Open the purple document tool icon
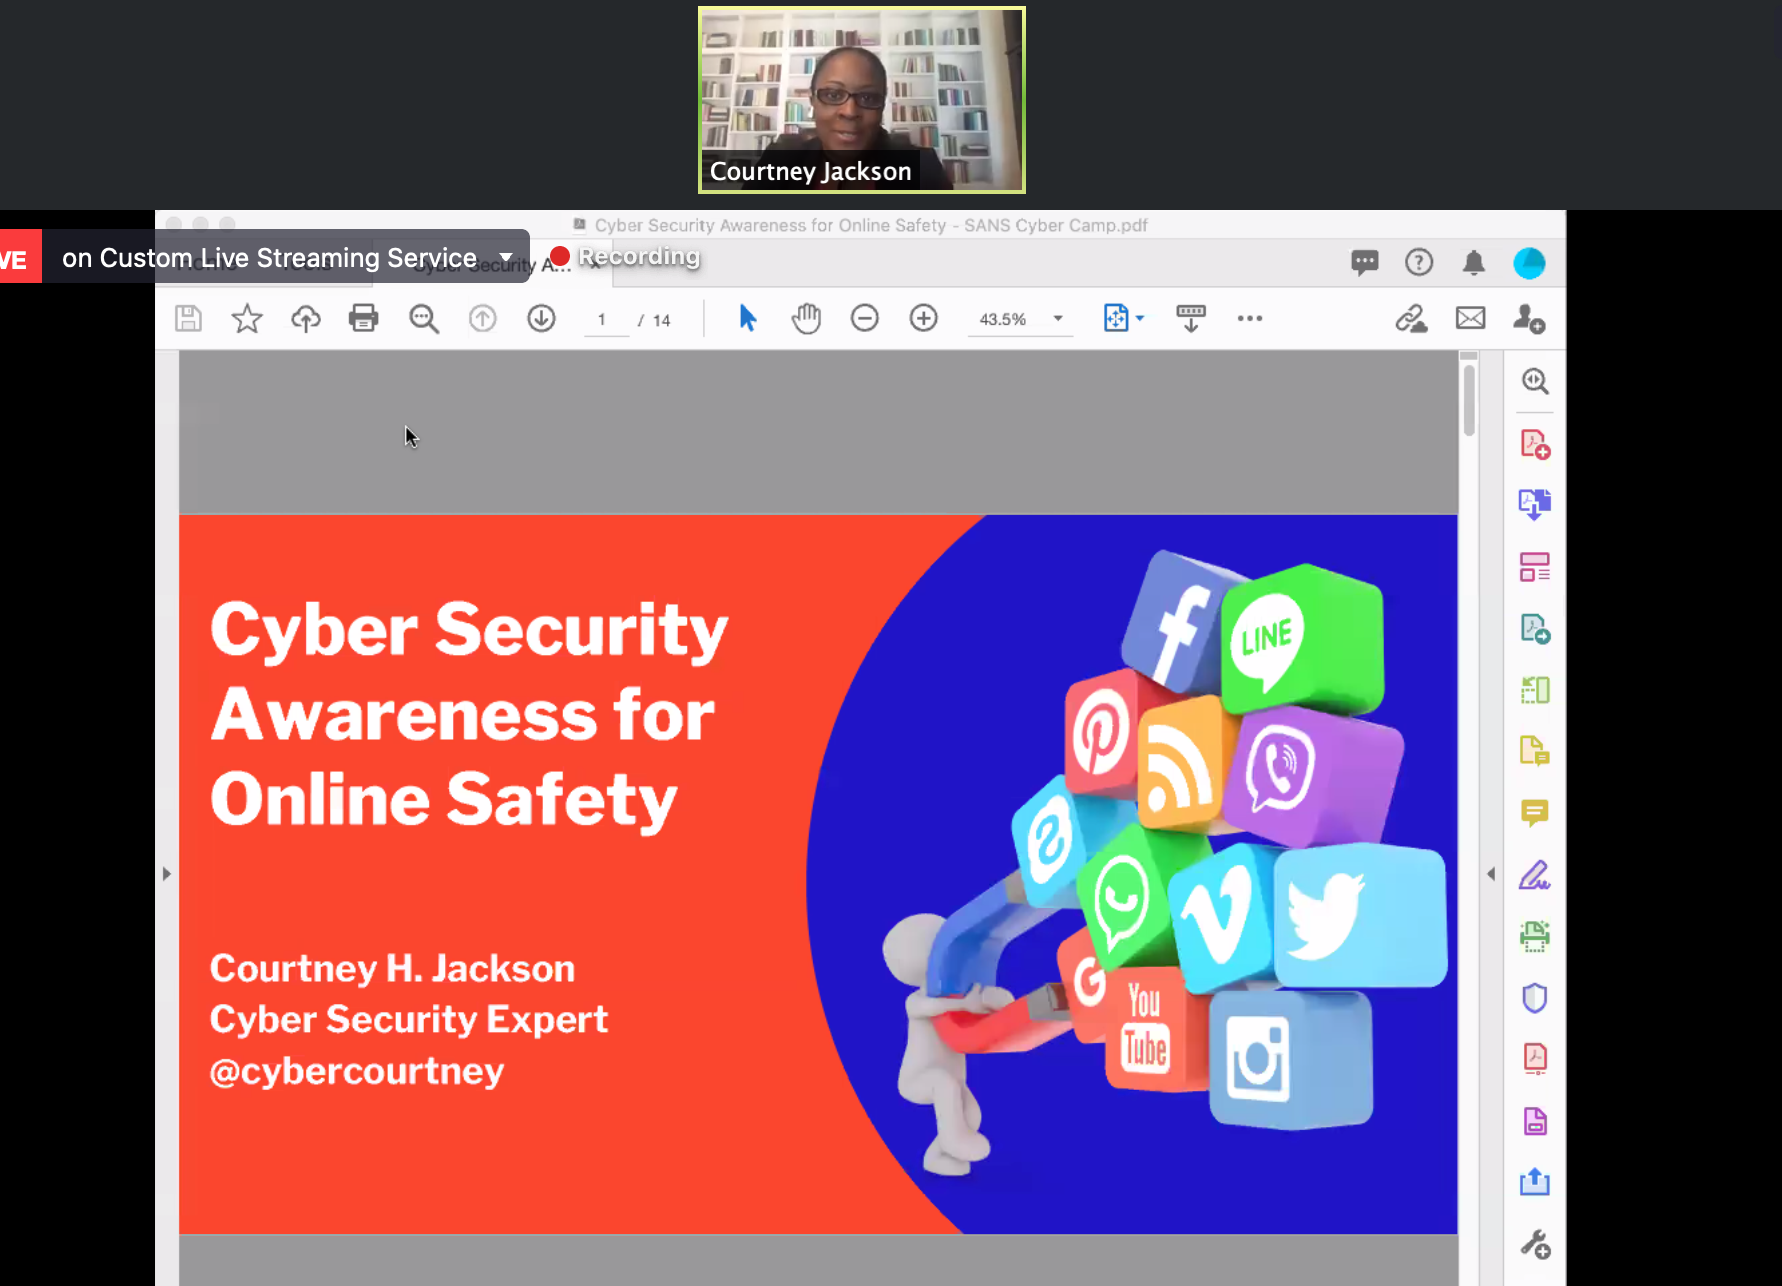The image size is (1782, 1286). (1535, 1121)
